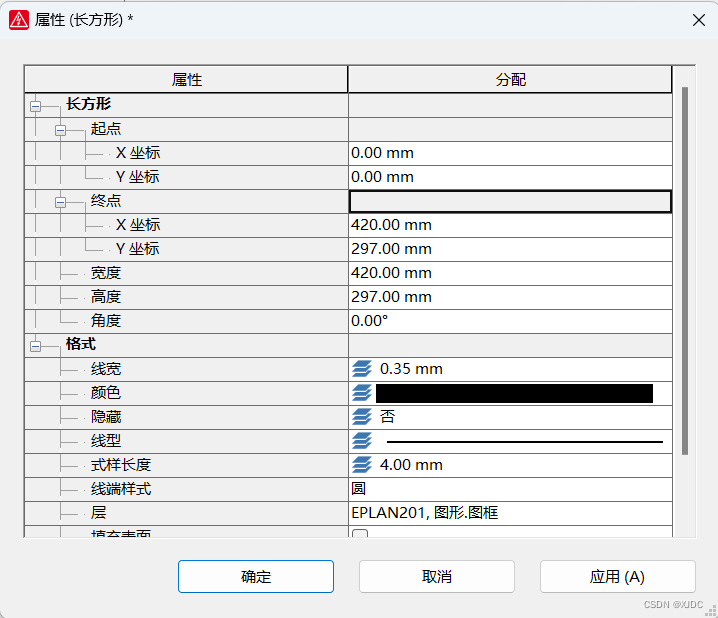Image resolution: width=718 pixels, height=618 pixels.
Task: Click the layer icon beside 线宽 value
Action: tap(361, 369)
